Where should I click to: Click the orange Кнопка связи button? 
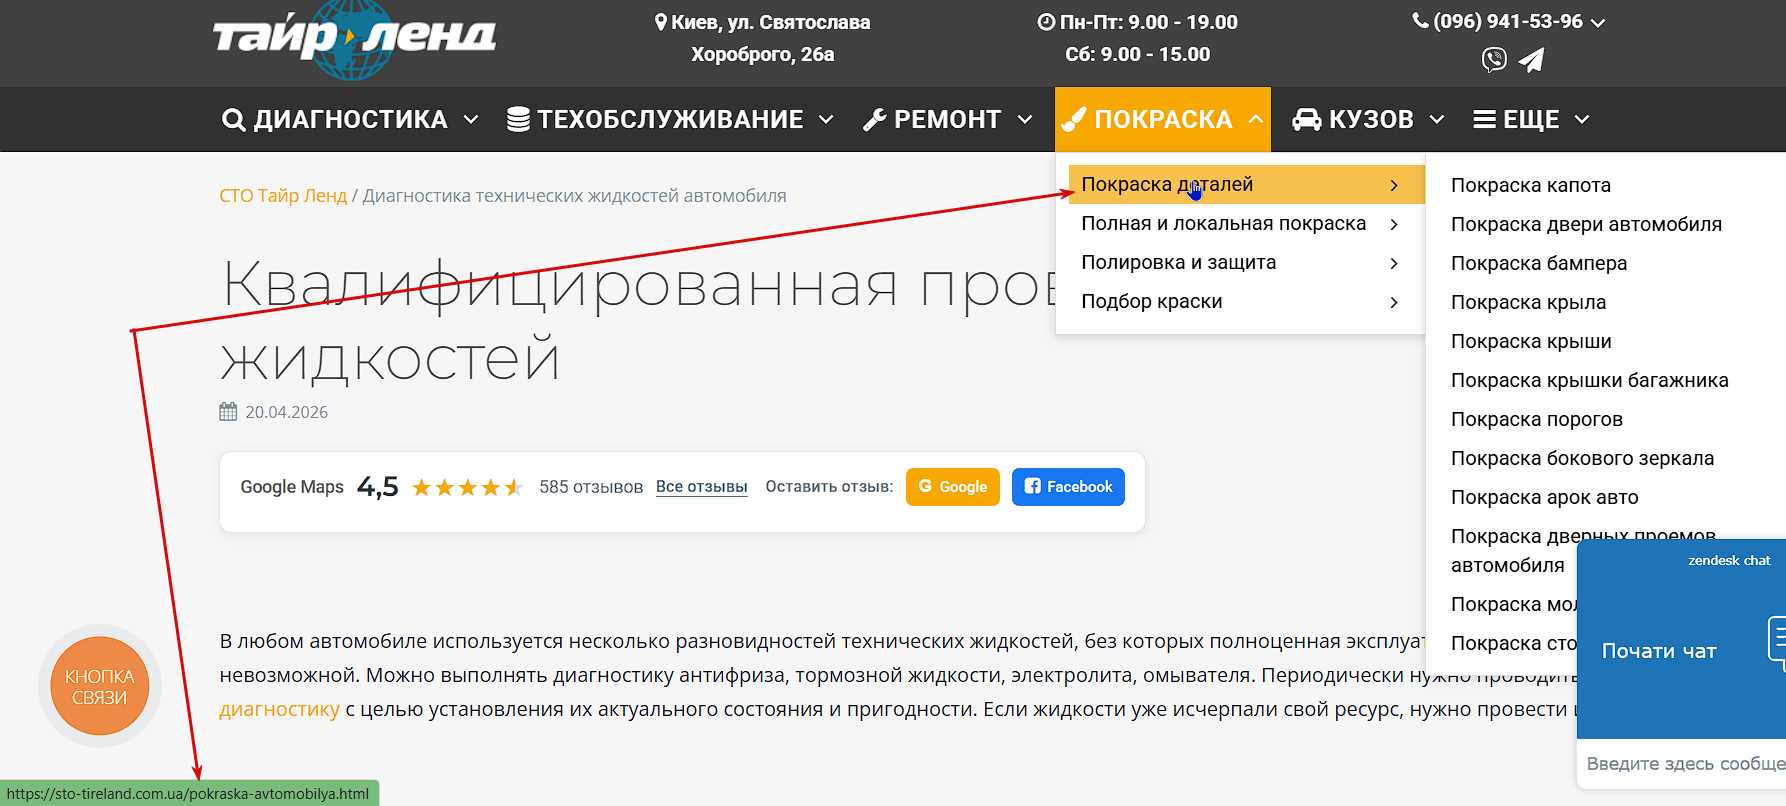click(x=99, y=686)
